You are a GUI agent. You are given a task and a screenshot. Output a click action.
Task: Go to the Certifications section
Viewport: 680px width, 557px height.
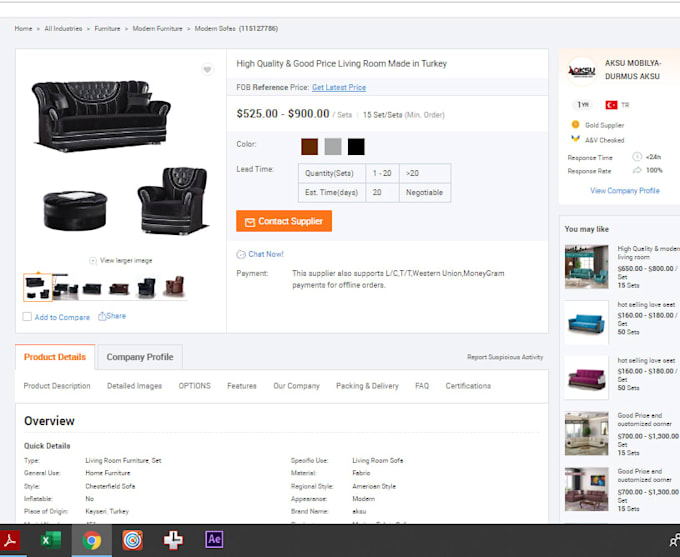(468, 386)
